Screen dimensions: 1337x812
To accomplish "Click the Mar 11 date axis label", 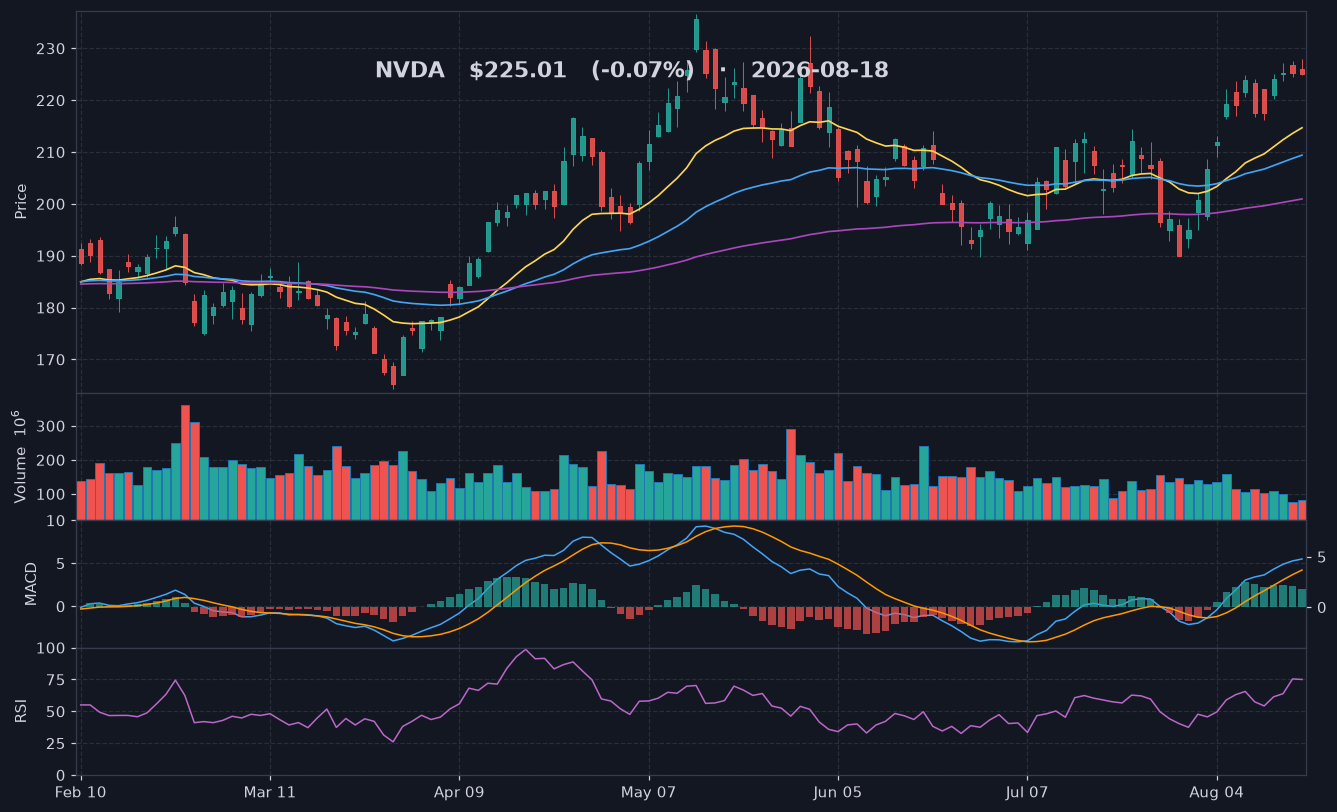I will [270, 792].
